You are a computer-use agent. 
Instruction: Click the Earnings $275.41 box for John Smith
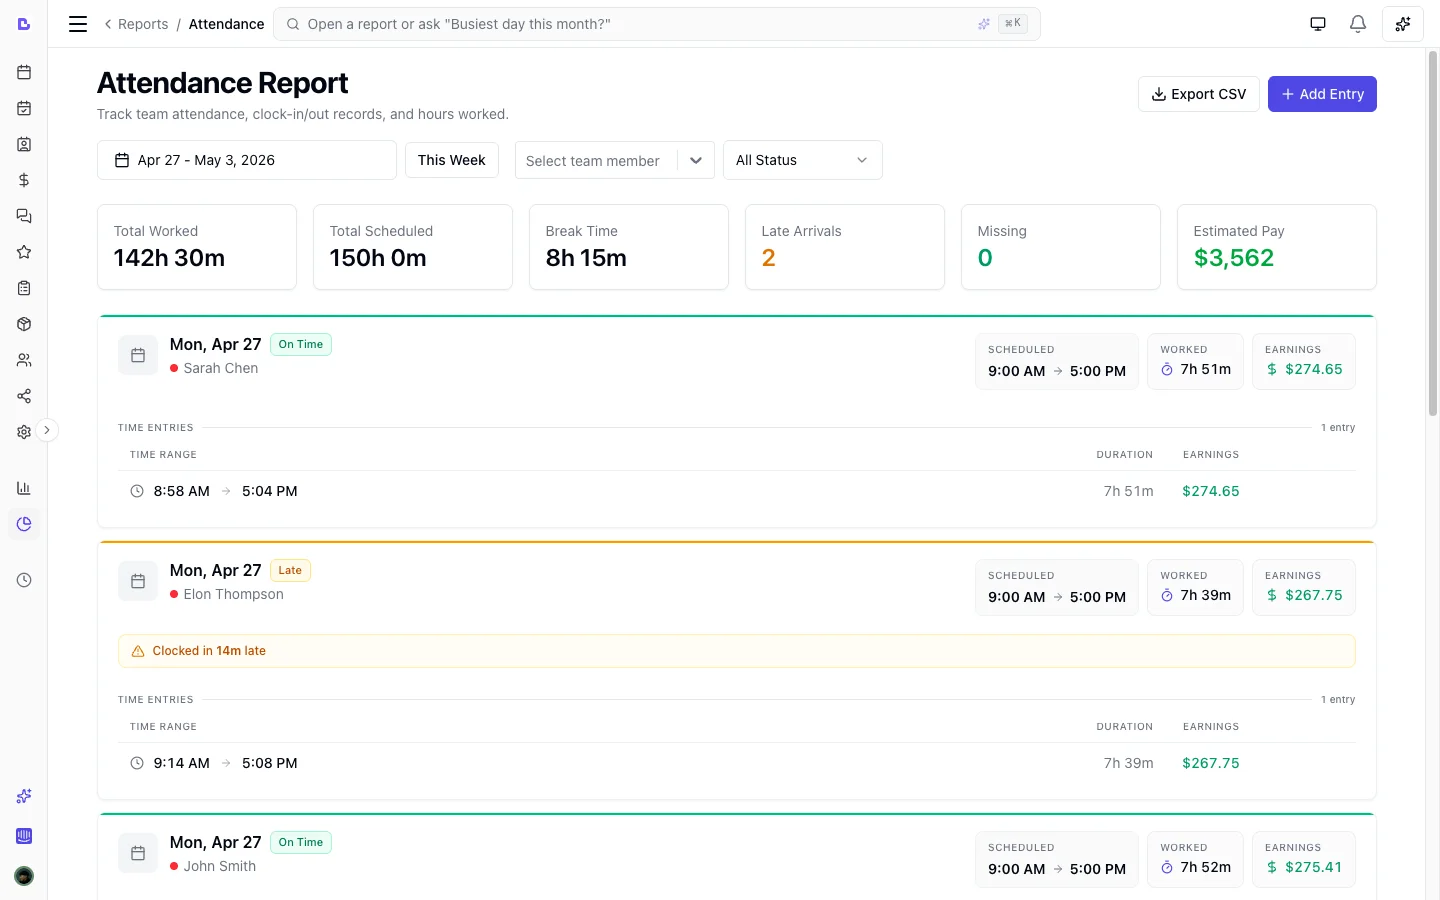pos(1304,859)
